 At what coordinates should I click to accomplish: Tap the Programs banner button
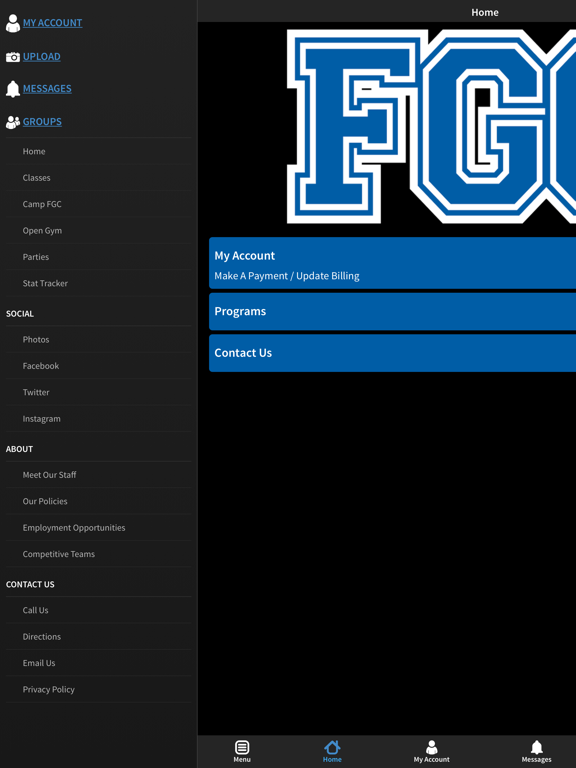(392, 312)
